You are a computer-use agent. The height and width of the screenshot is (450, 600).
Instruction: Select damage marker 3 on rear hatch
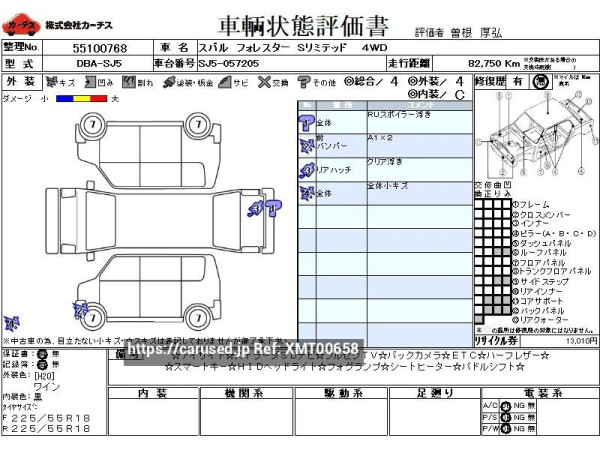click(255, 209)
